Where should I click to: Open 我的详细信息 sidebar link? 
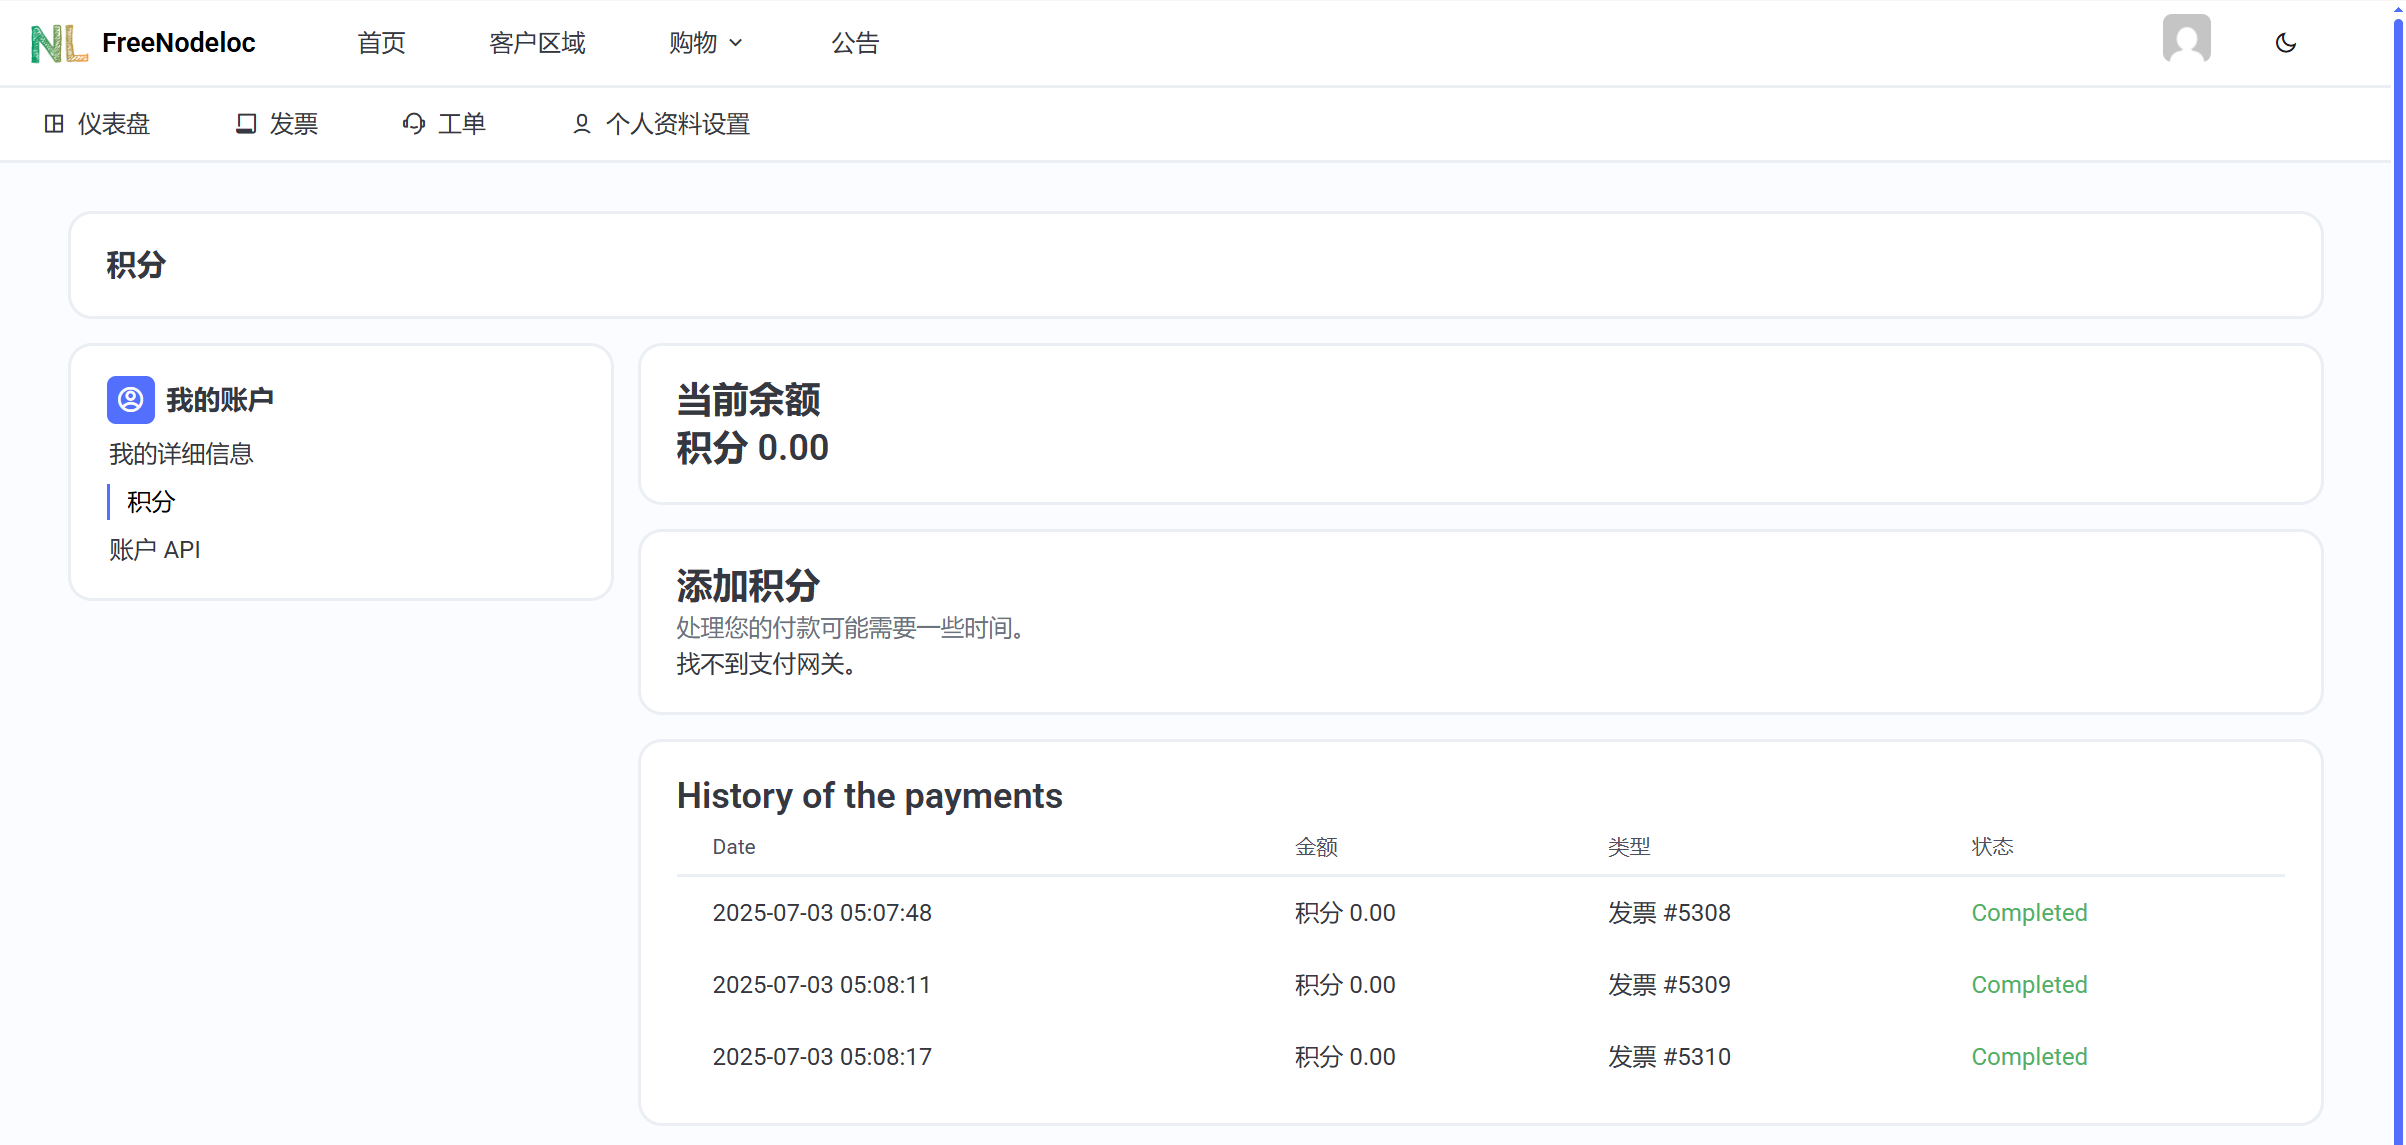(x=181, y=454)
